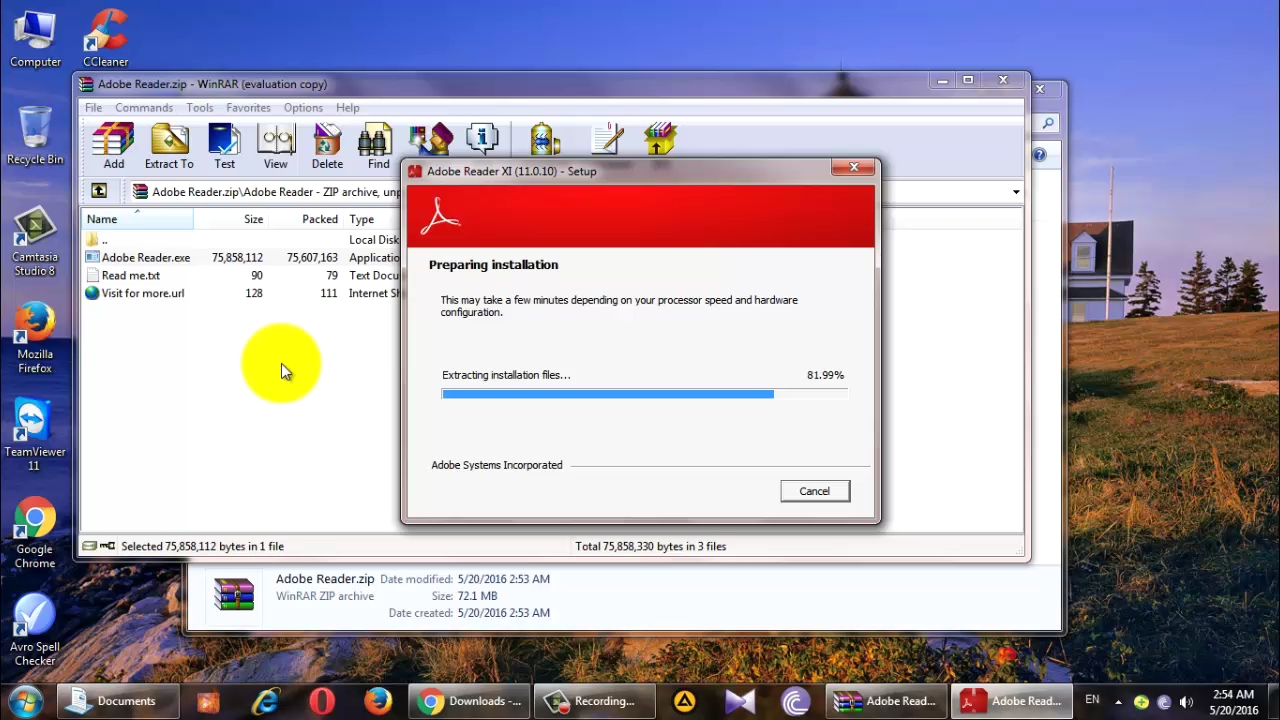Open the View tool in WinRAR toolbar
Screen dimensions: 1280x720
(275, 146)
